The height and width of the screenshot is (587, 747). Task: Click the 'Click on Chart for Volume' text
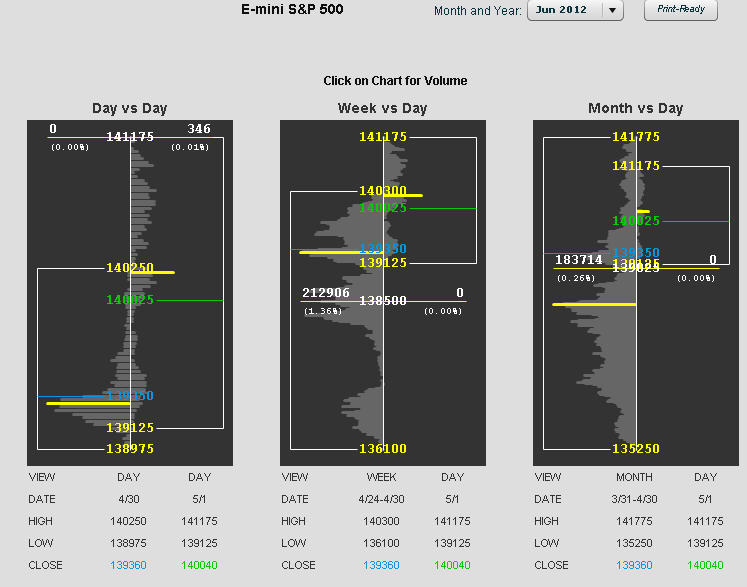click(x=395, y=81)
